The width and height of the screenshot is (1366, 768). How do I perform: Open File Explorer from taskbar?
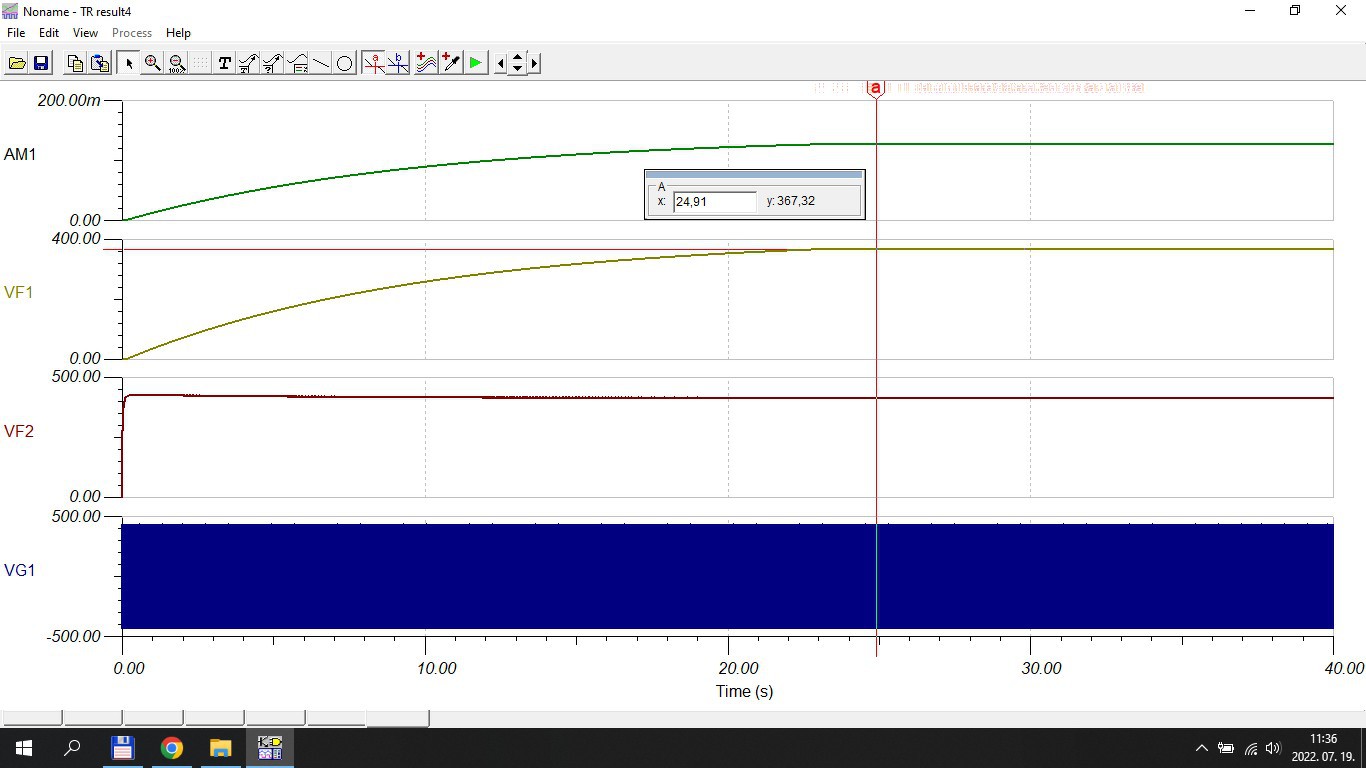coord(221,748)
